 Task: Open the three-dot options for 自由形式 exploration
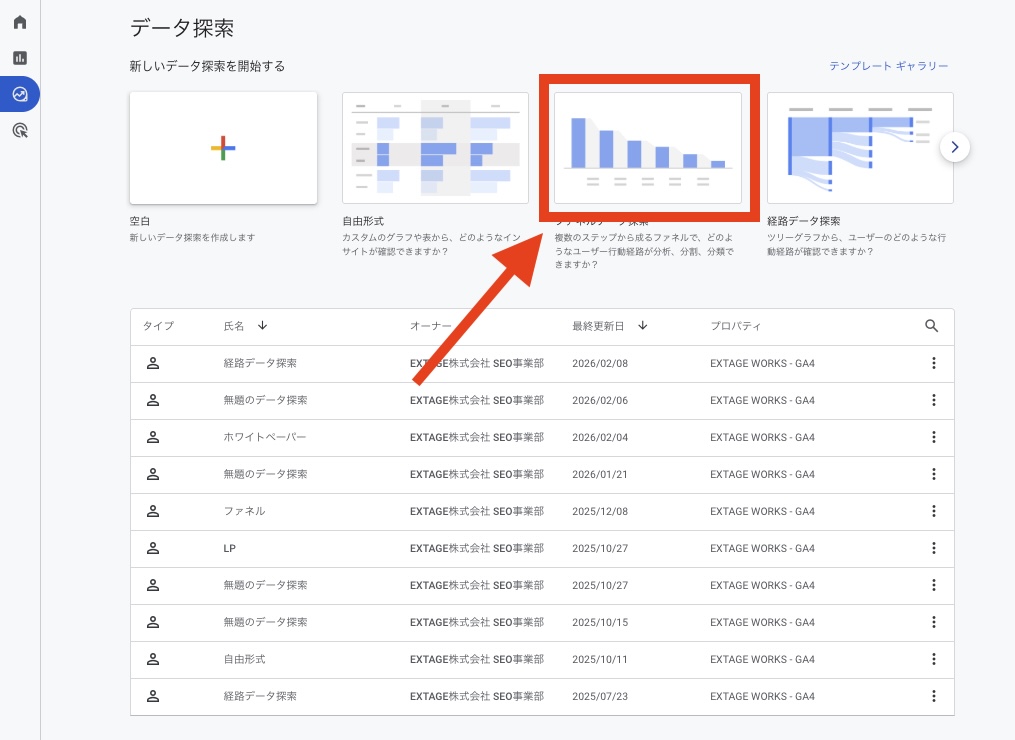(x=934, y=659)
